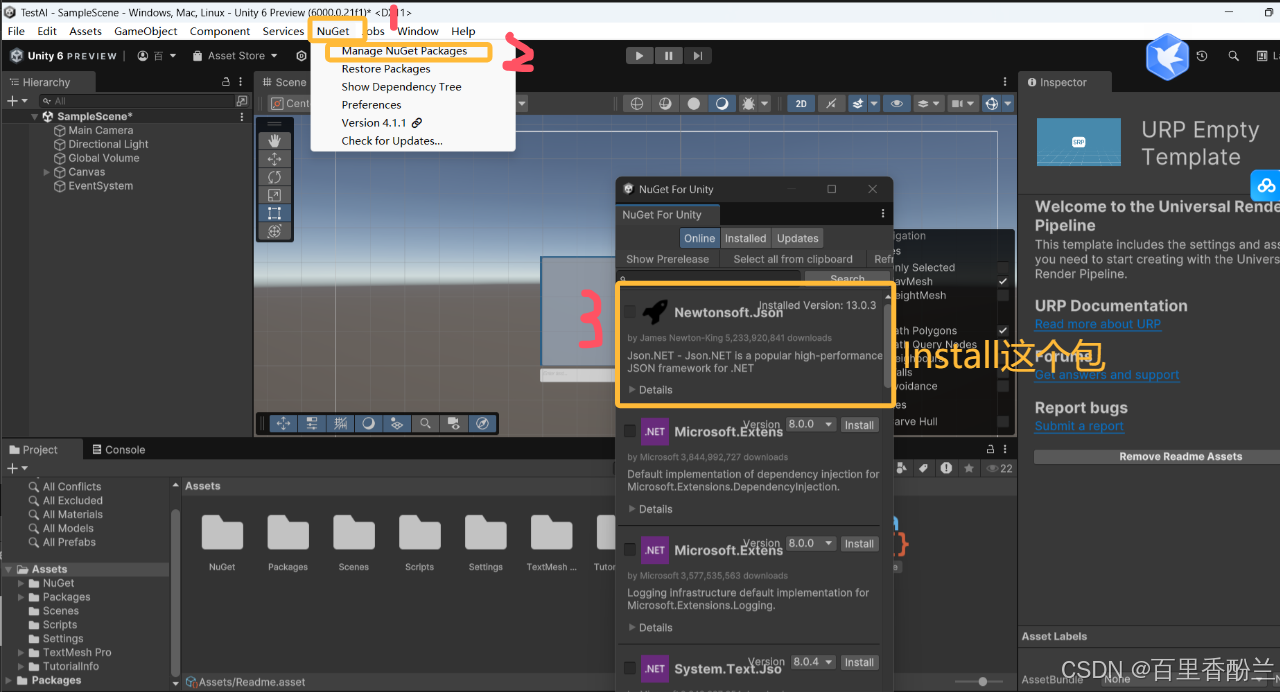The width and height of the screenshot is (1280, 692).
Task: Adjust the asset icon size slider
Action: pos(982,681)
